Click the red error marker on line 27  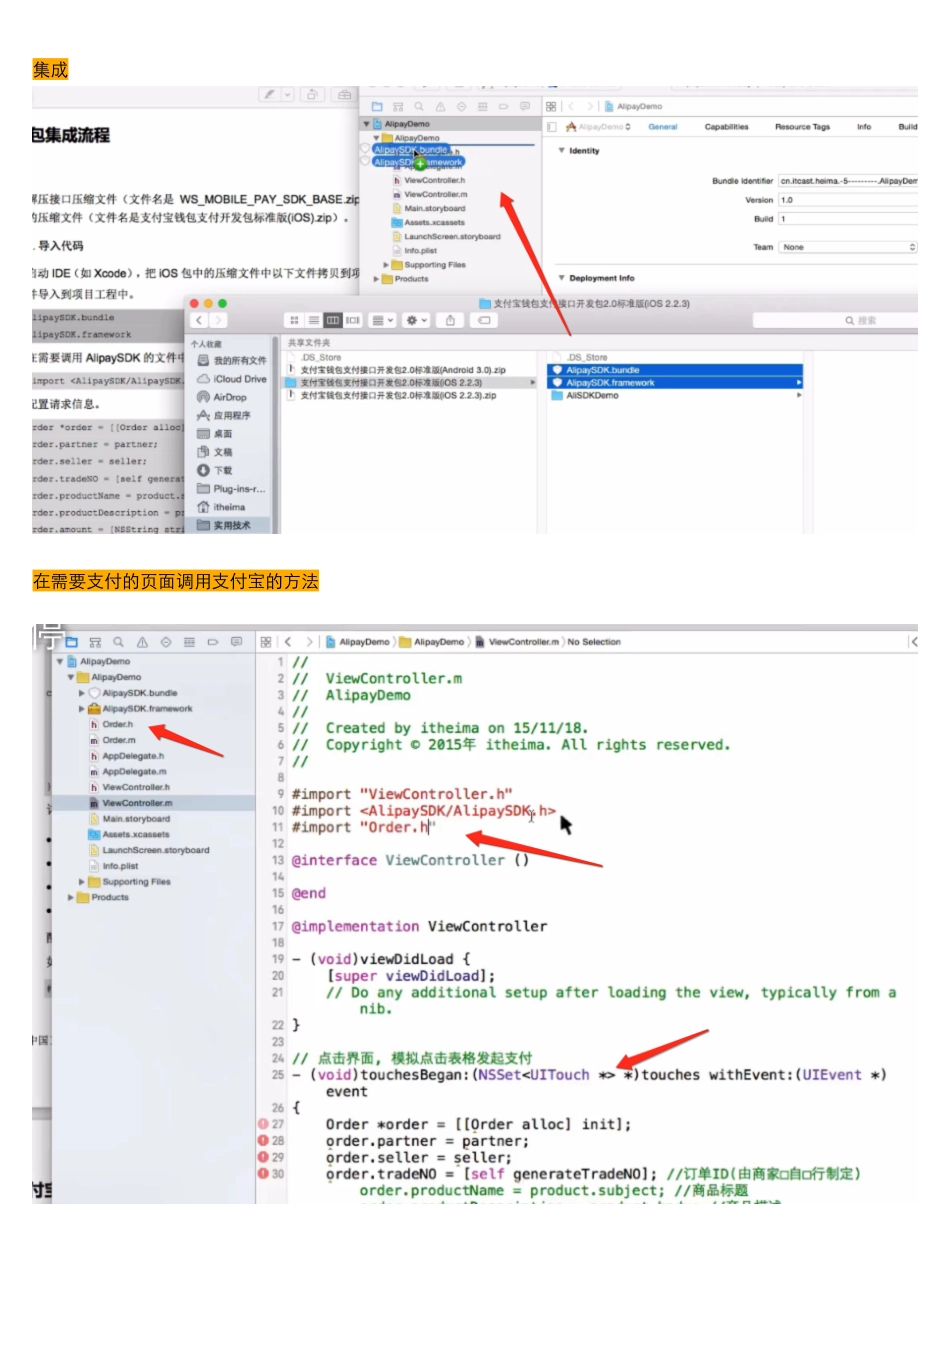[263, 1124]
